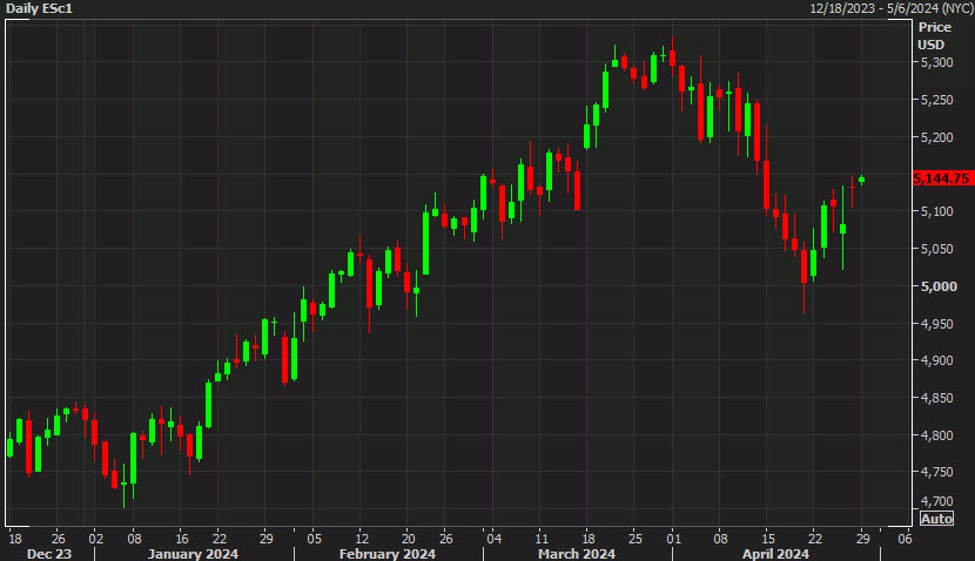The image size is (975, 561).
Task: Click the Price USD axis header
Action: coord(934,36)
